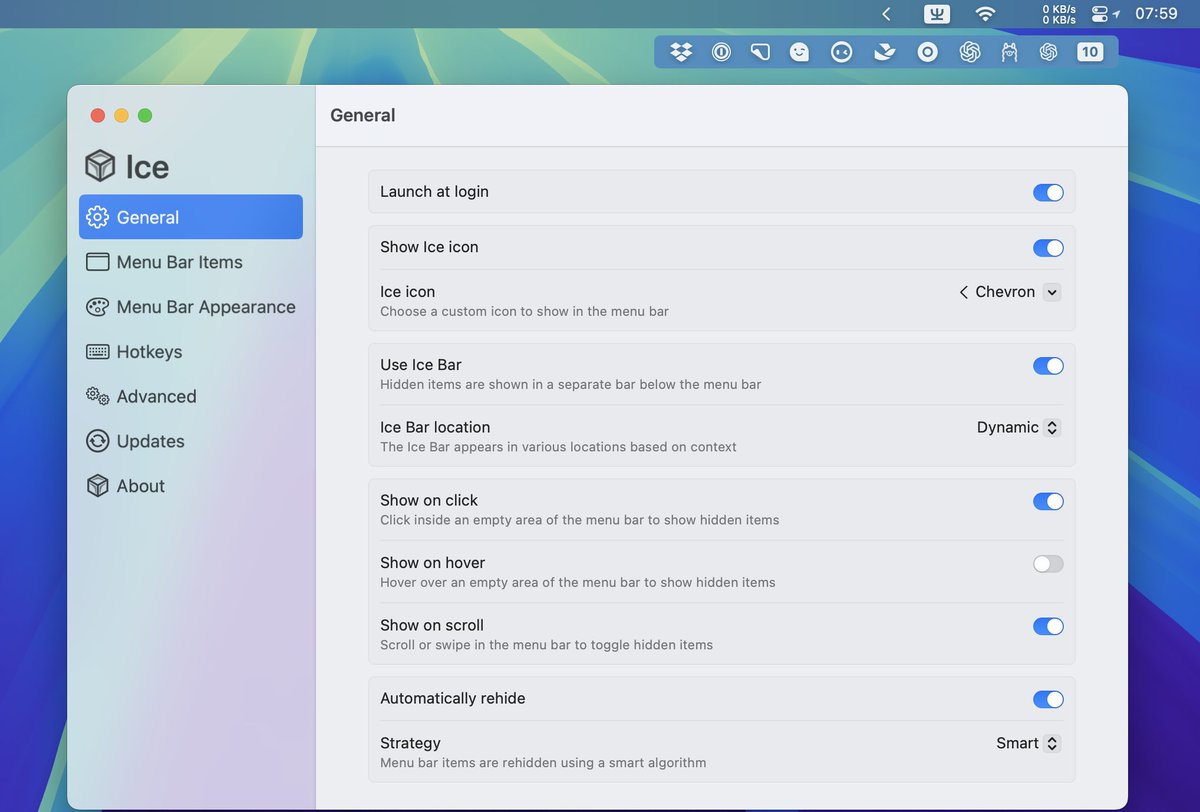This screenshot has height=812, width=1200.
Task: Click the network speed KB/s indicator
Action: 1059,14
